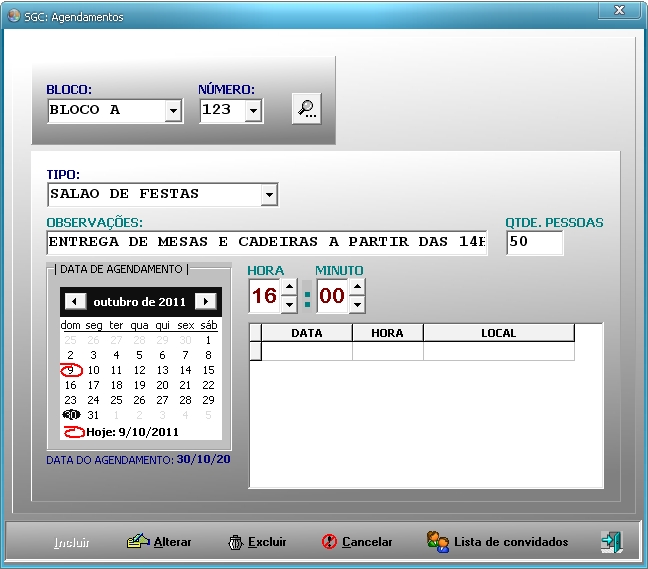The height and width of the screenshot is (569, 648).
Task: Increase the MINUTO value
Action: pos(356,287)
